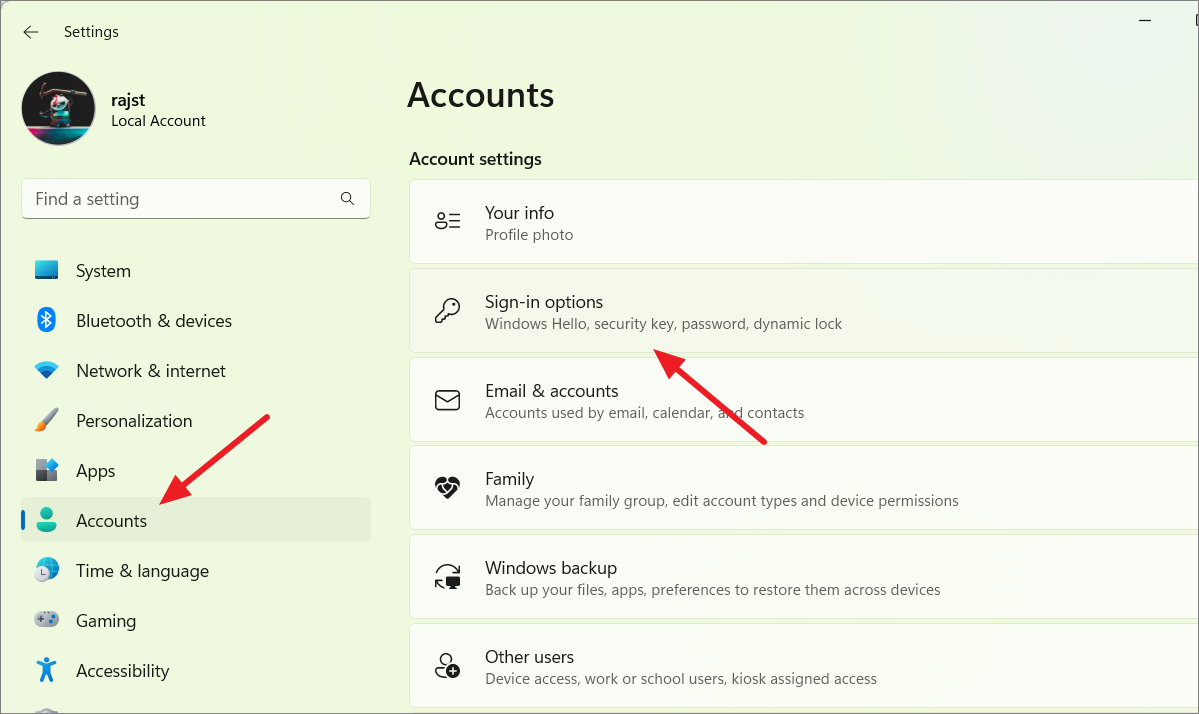The height and width of the screenshot is (714, 1199).
Task: Switch to Time & language settings
Action: pyautogui.click(x=142, y=570)
